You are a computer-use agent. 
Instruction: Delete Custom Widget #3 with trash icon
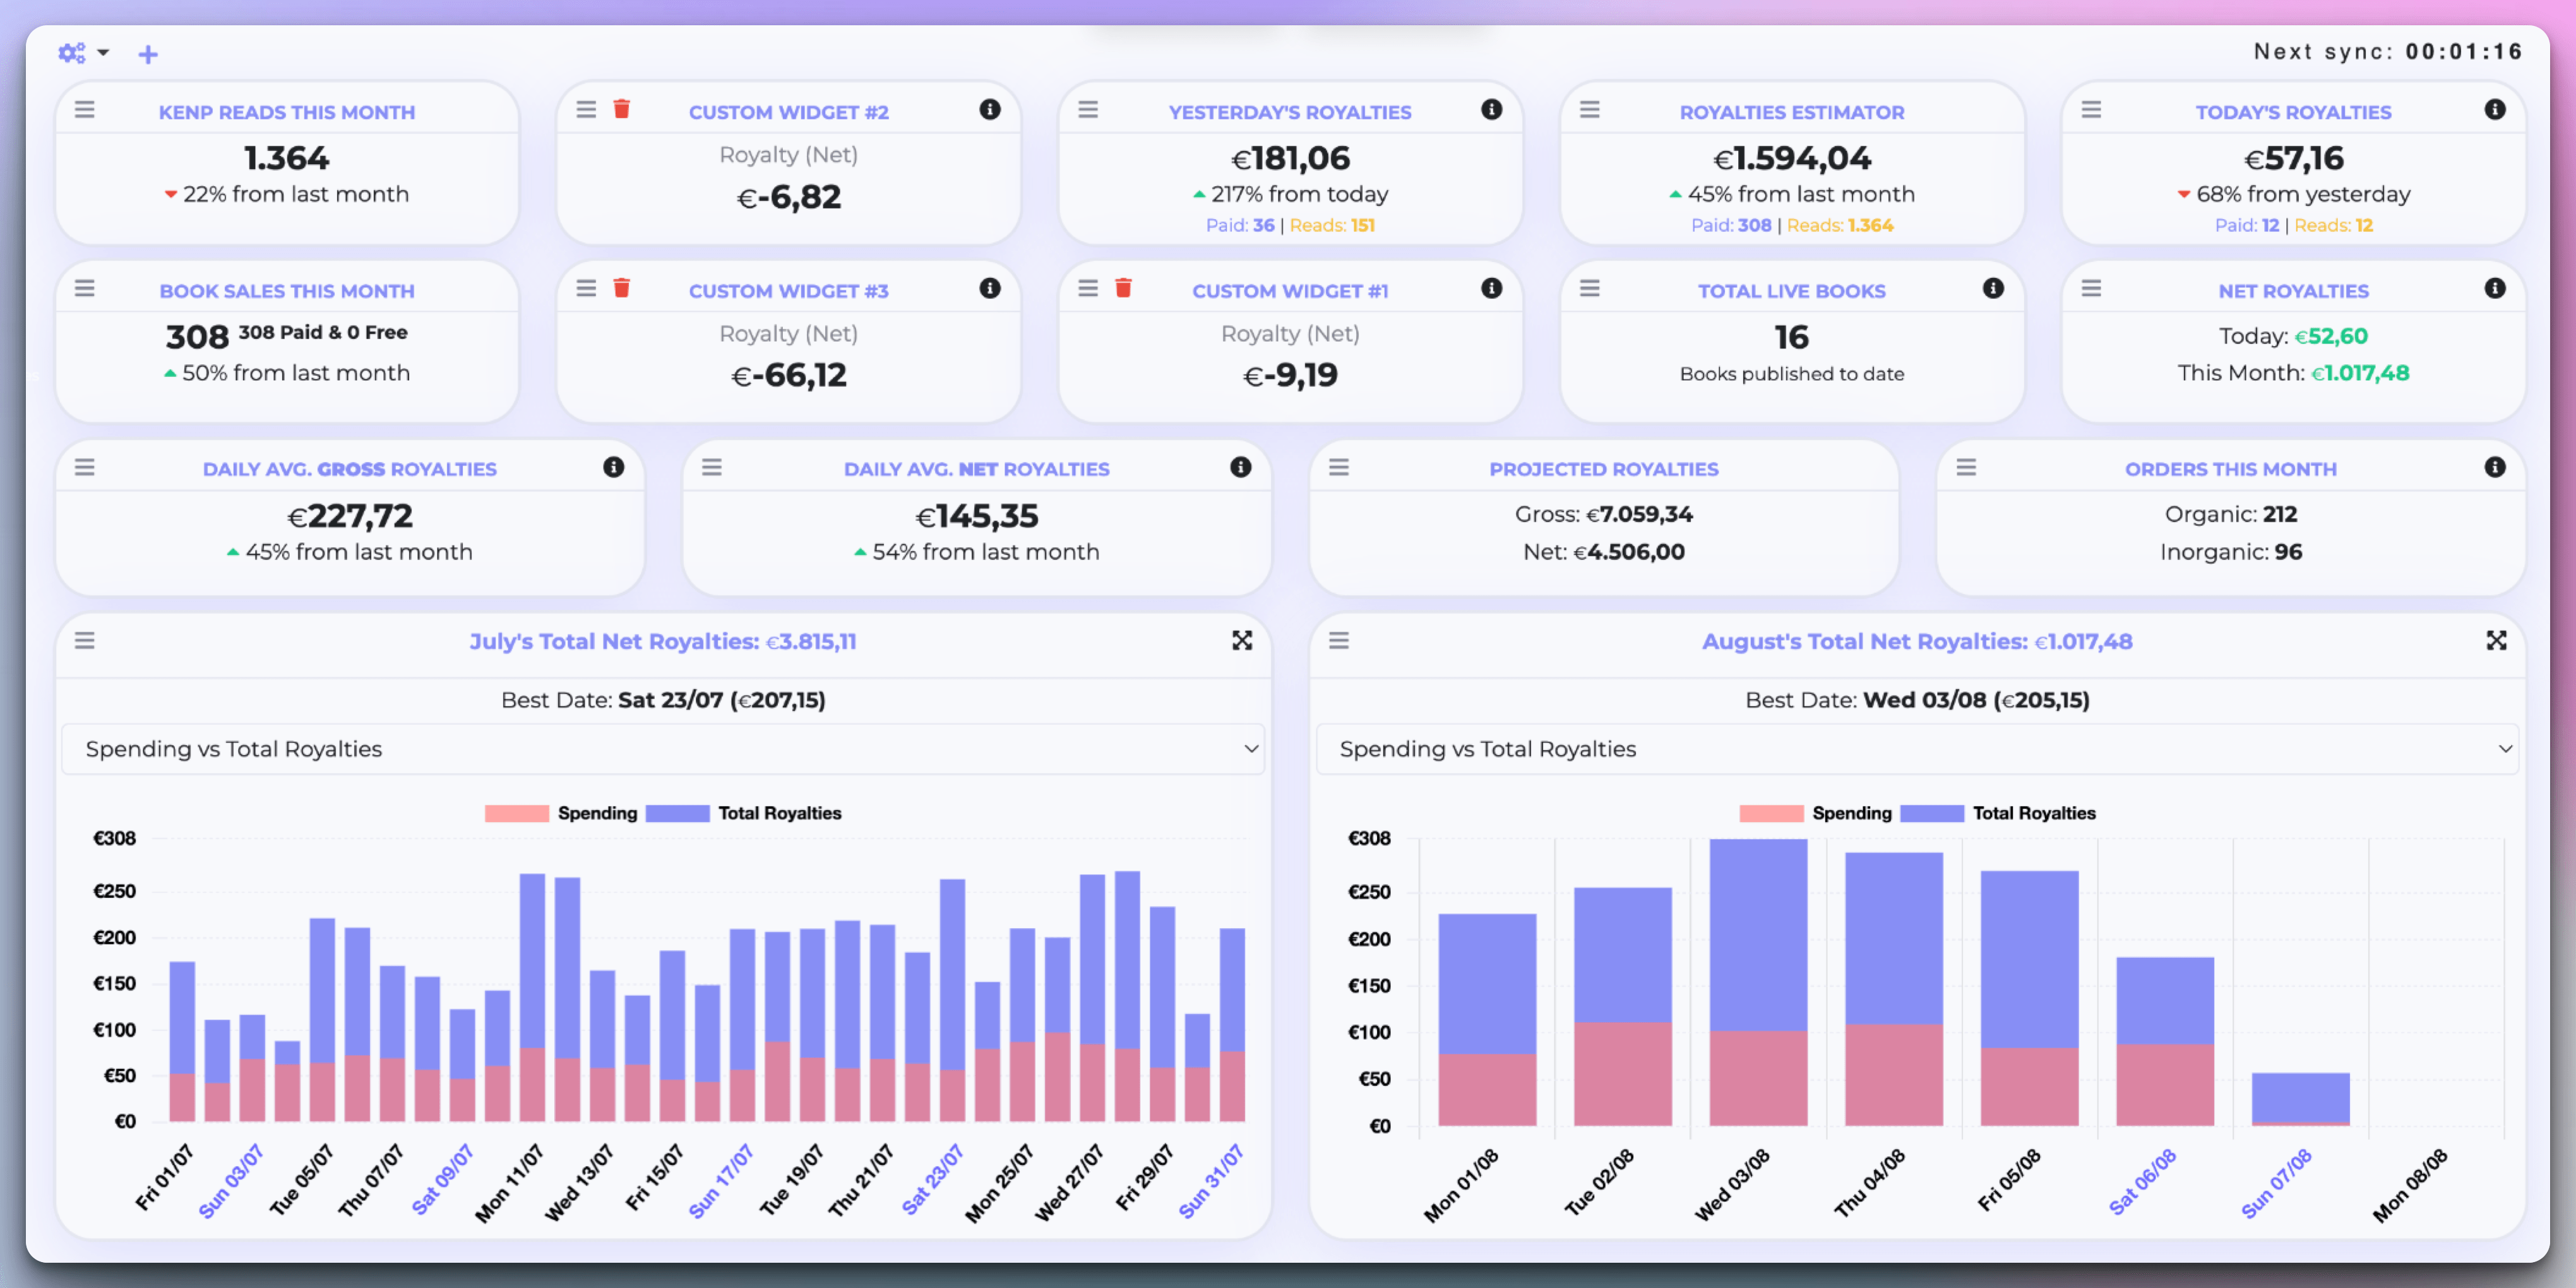pyautogui.click(x=621, y=288)
